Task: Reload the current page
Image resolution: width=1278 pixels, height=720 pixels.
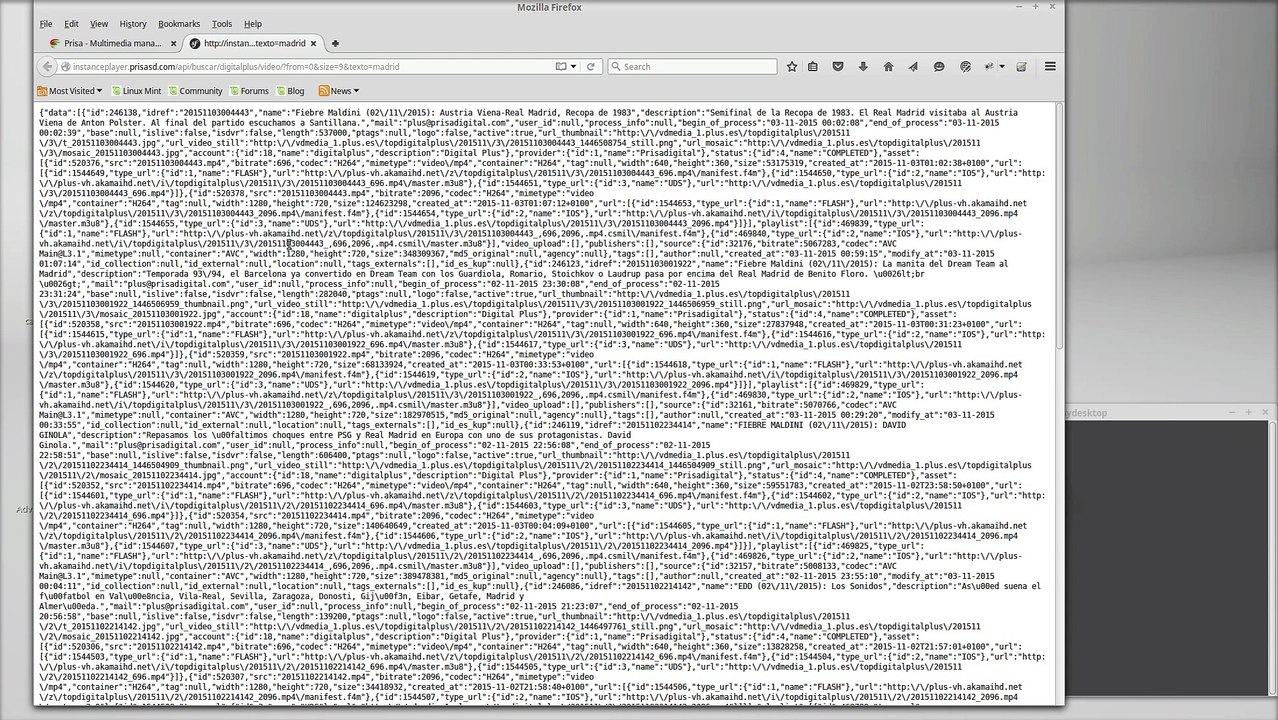Action: point(590,67)
